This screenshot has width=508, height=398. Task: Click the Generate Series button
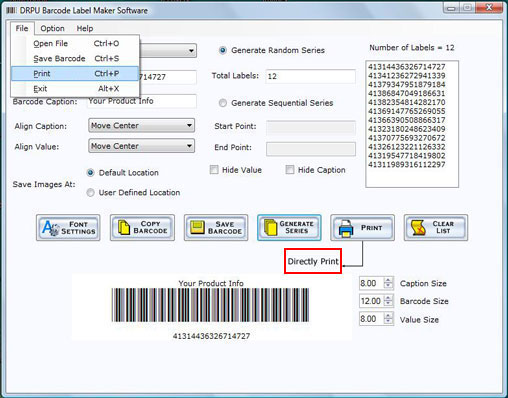coord(289,228)
